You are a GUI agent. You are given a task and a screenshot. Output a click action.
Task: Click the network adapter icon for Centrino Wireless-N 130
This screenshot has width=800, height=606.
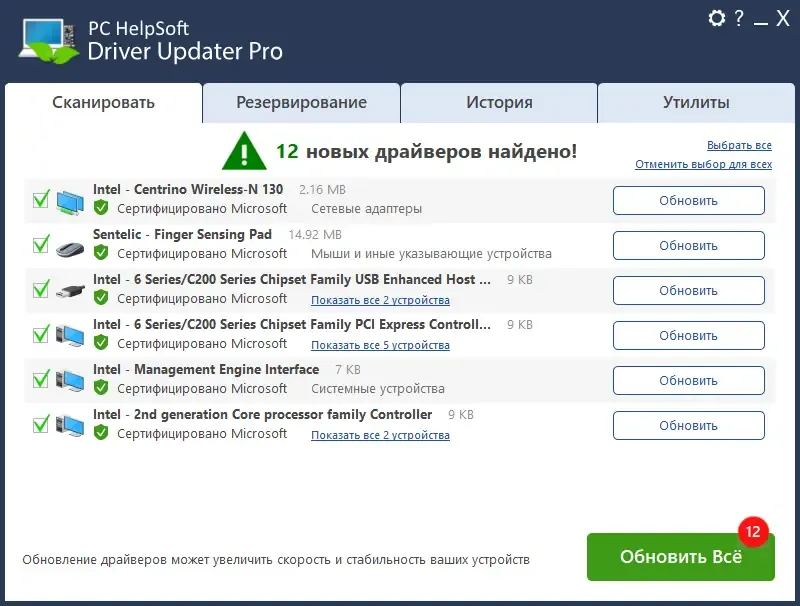pos(70,199)
